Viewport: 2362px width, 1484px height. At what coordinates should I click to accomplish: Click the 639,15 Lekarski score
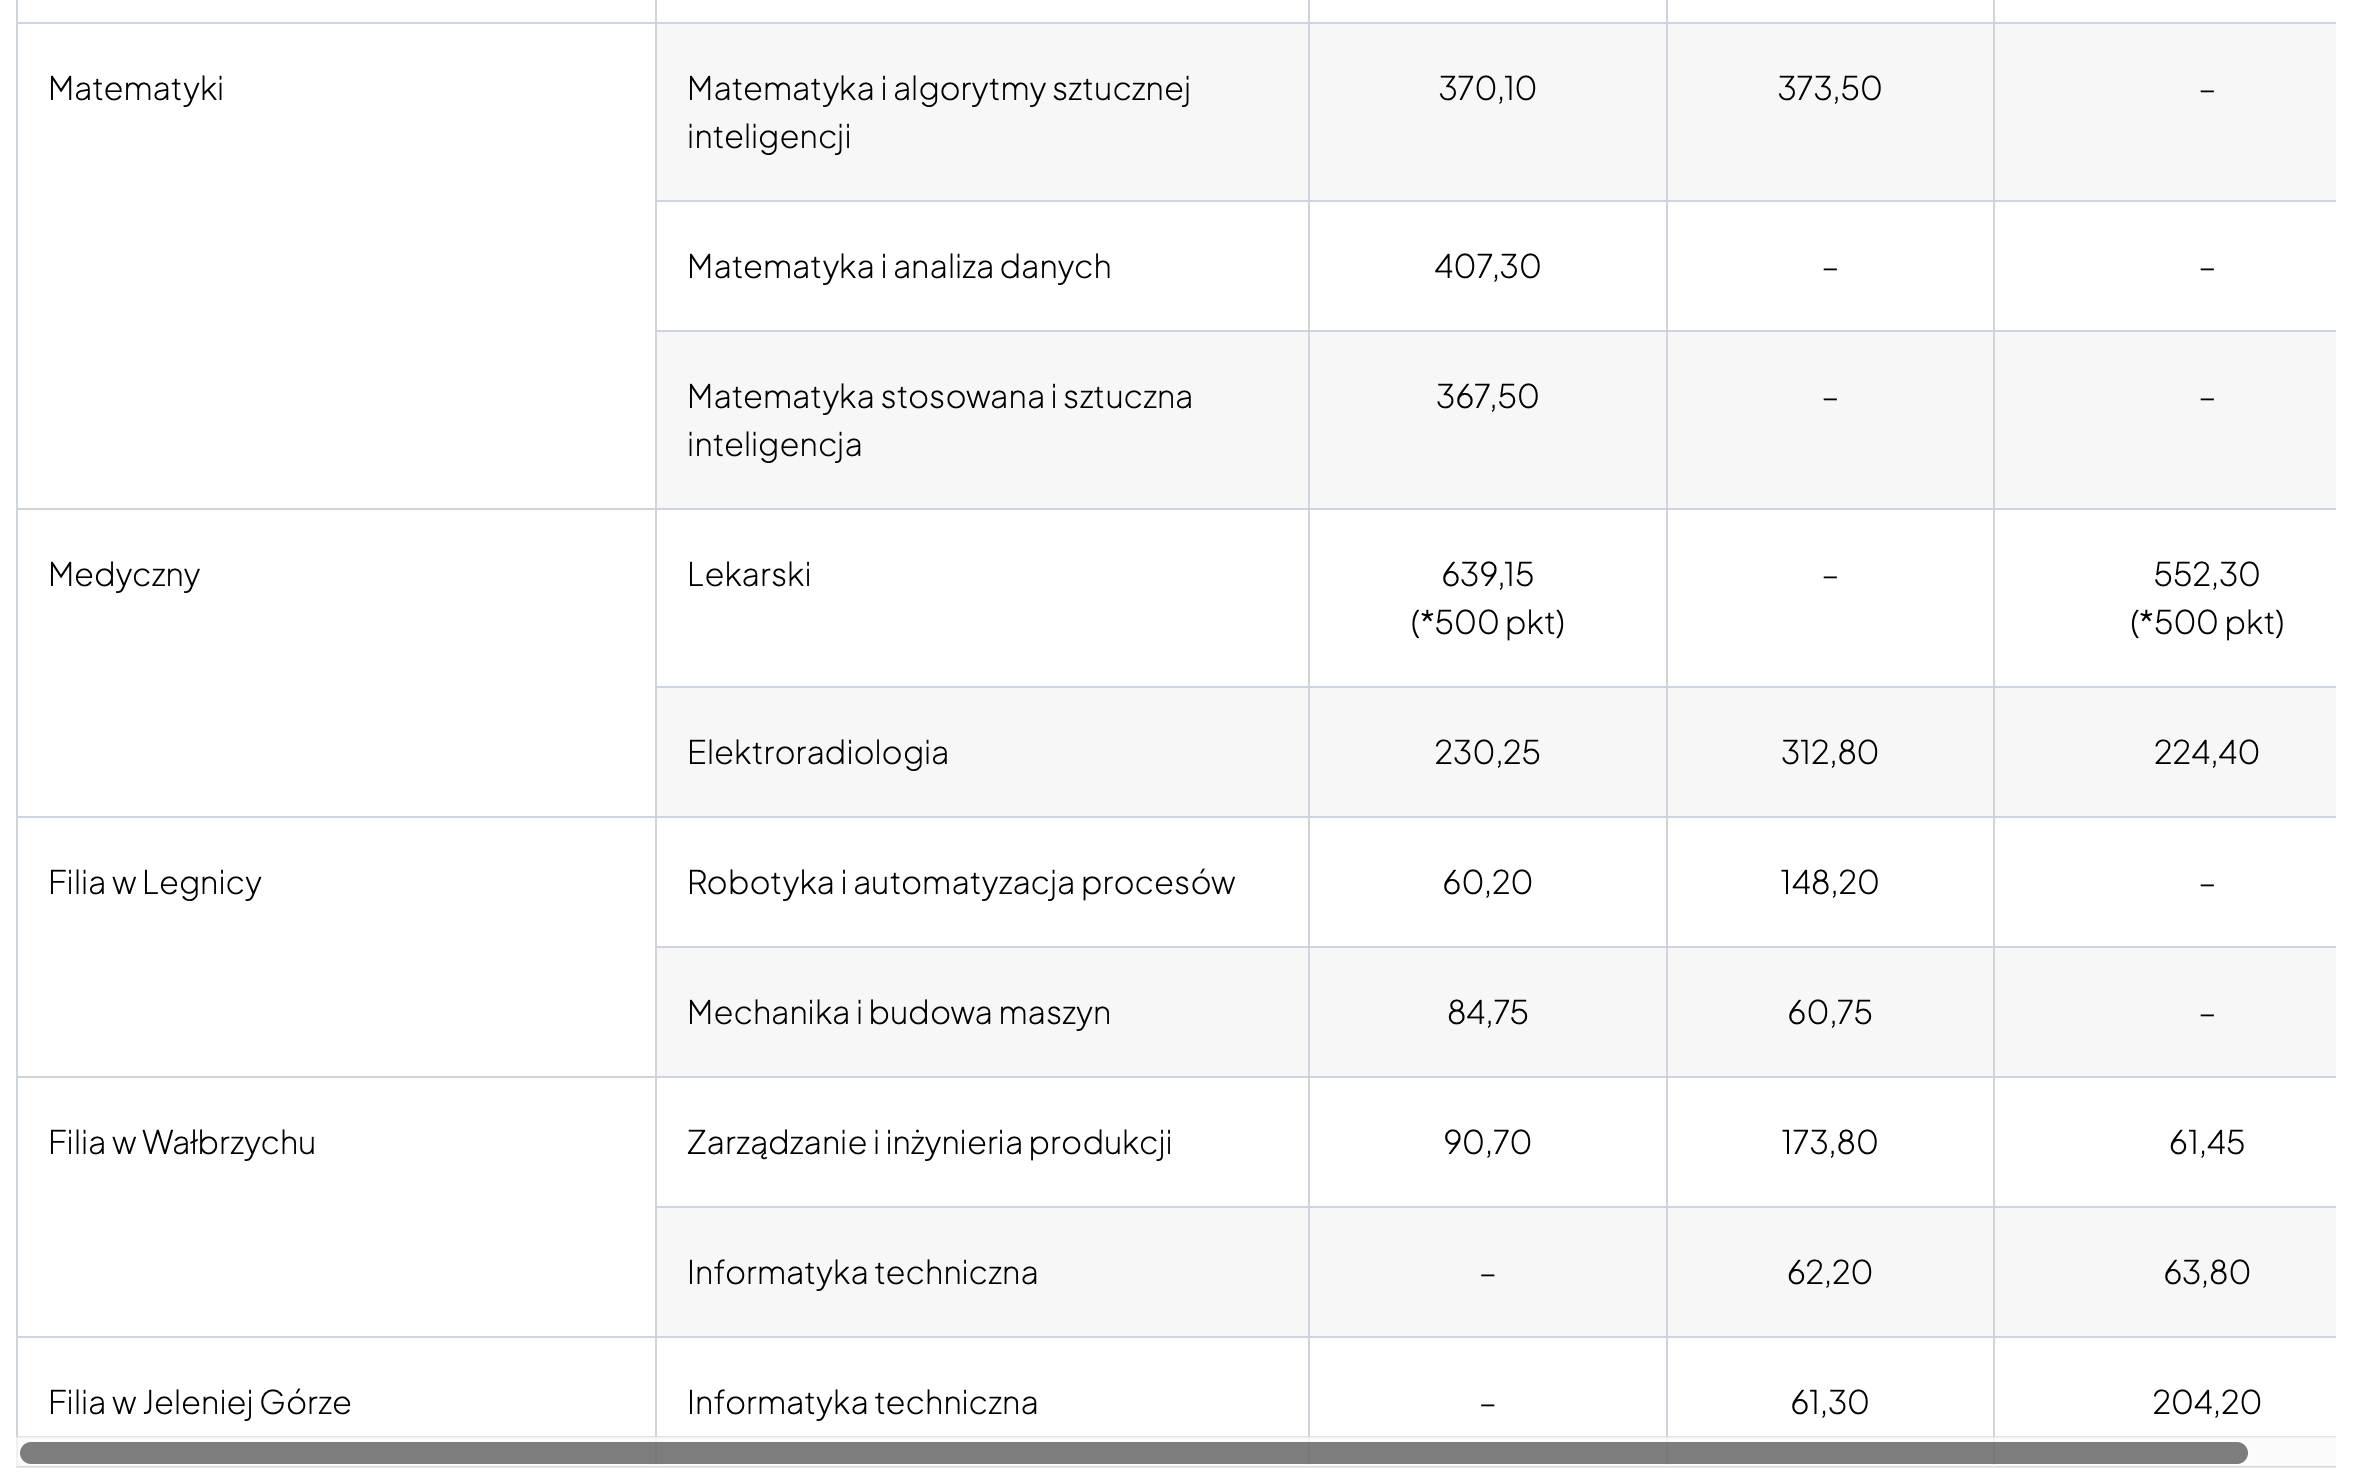click(x=1487, y=575)
